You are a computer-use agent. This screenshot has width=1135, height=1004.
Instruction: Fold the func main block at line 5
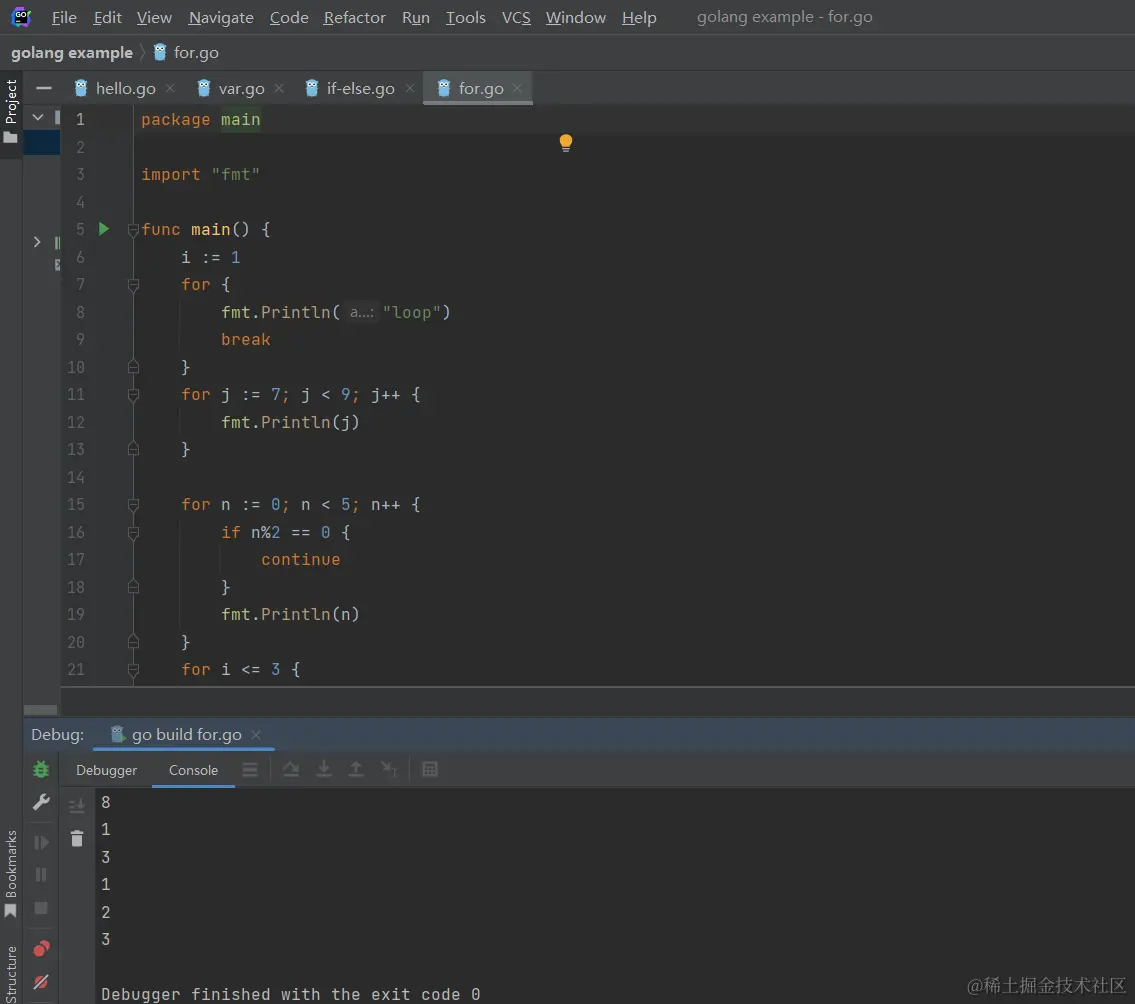click(x=133, y=230)
